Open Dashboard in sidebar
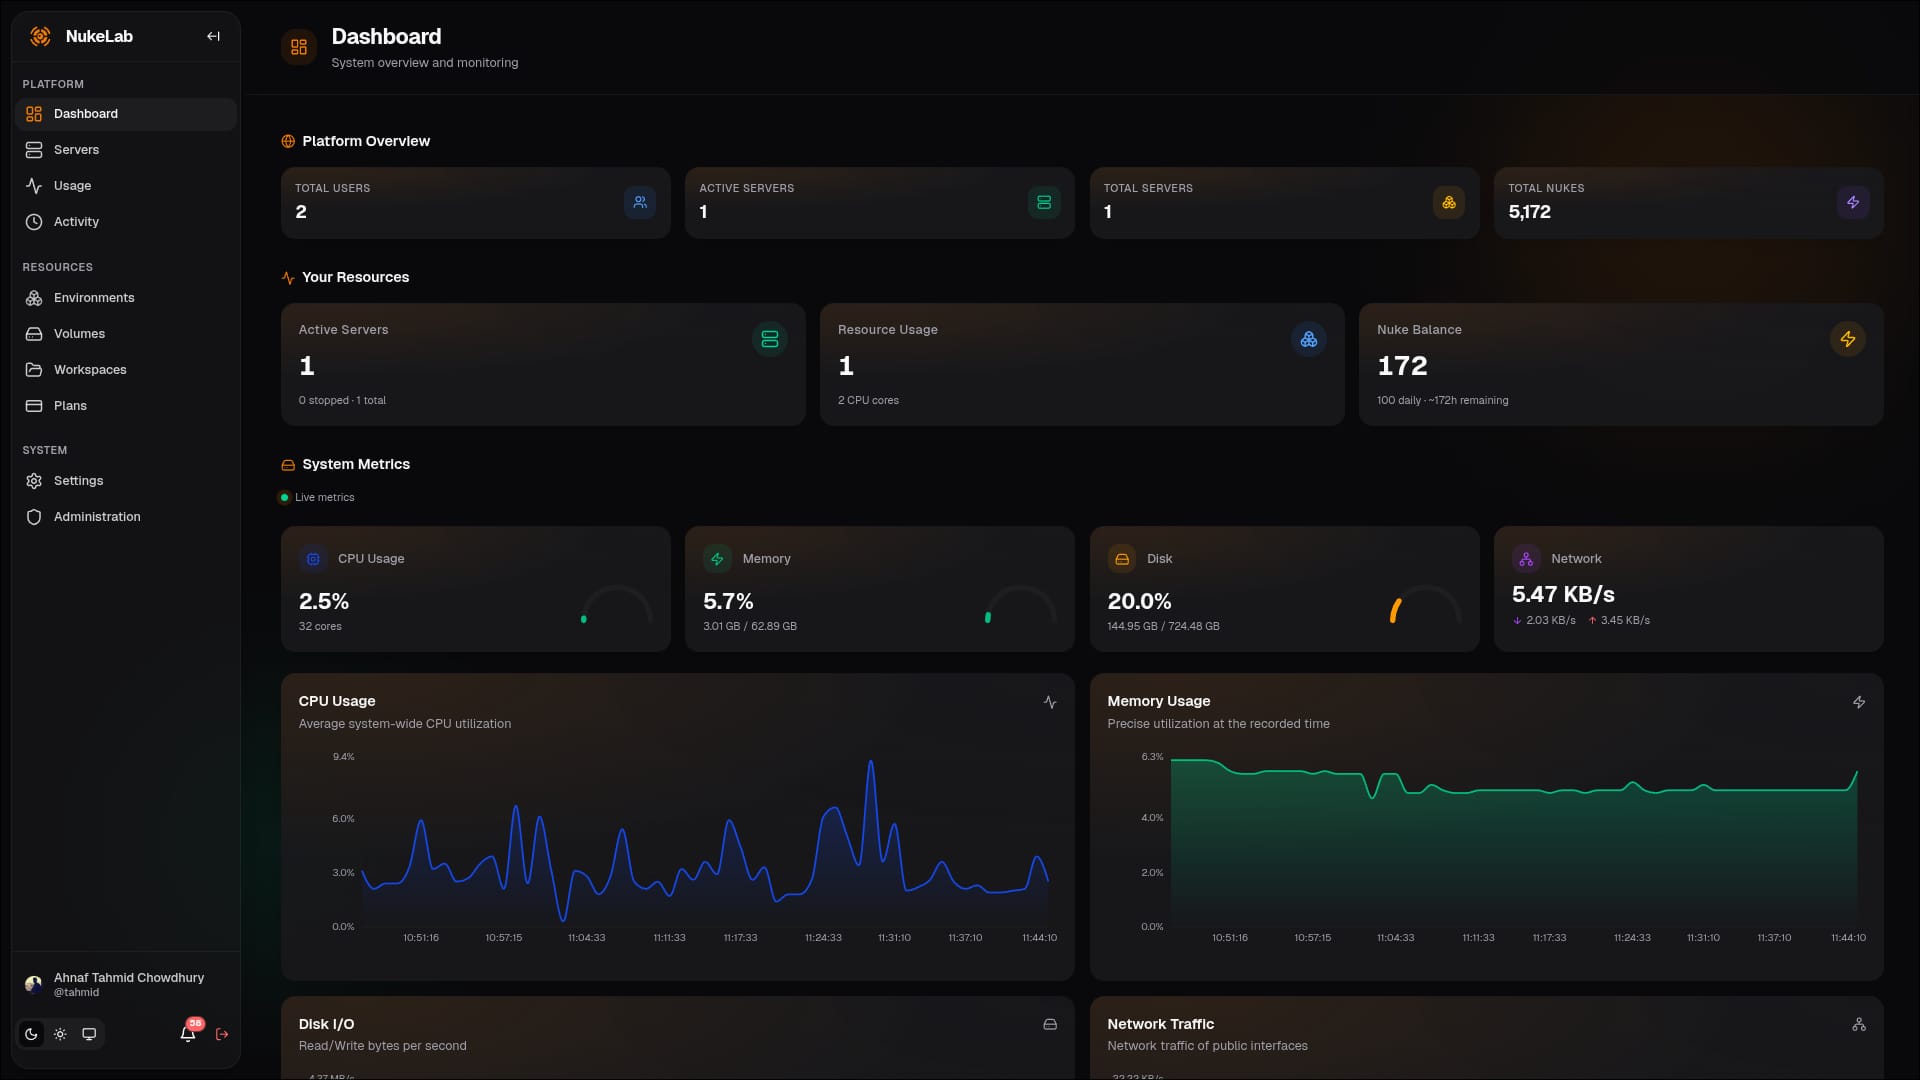The width and height of the screenshot is (1920, 1080). pos(126,114)
